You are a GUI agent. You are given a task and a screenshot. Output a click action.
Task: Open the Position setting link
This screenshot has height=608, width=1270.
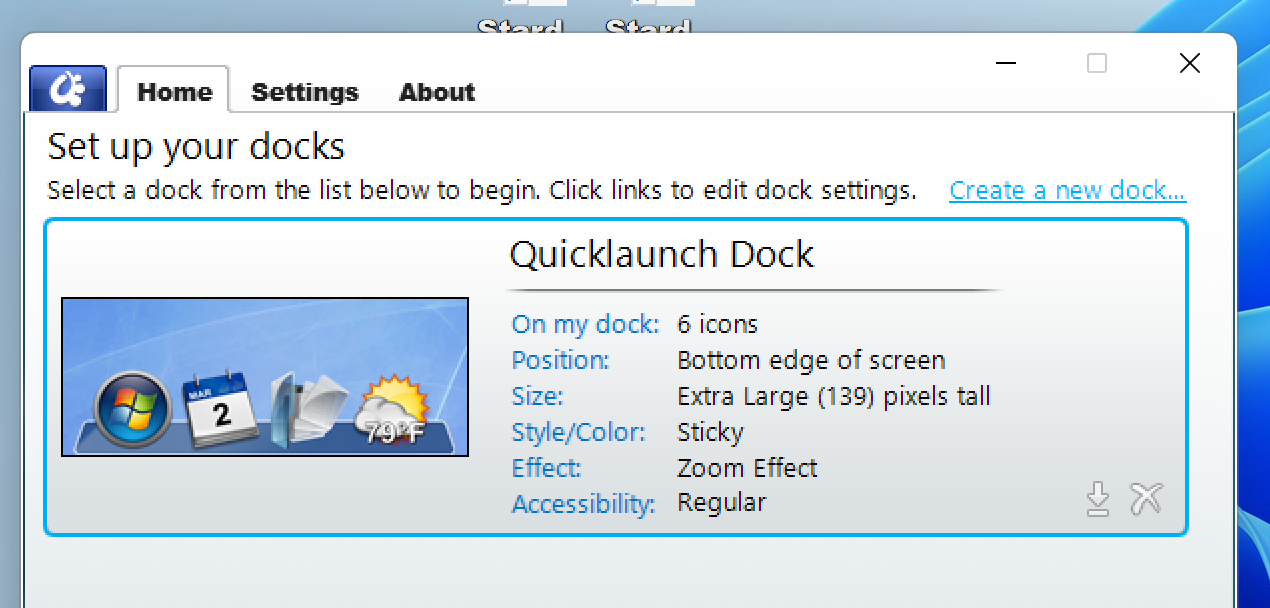(560, 360)
